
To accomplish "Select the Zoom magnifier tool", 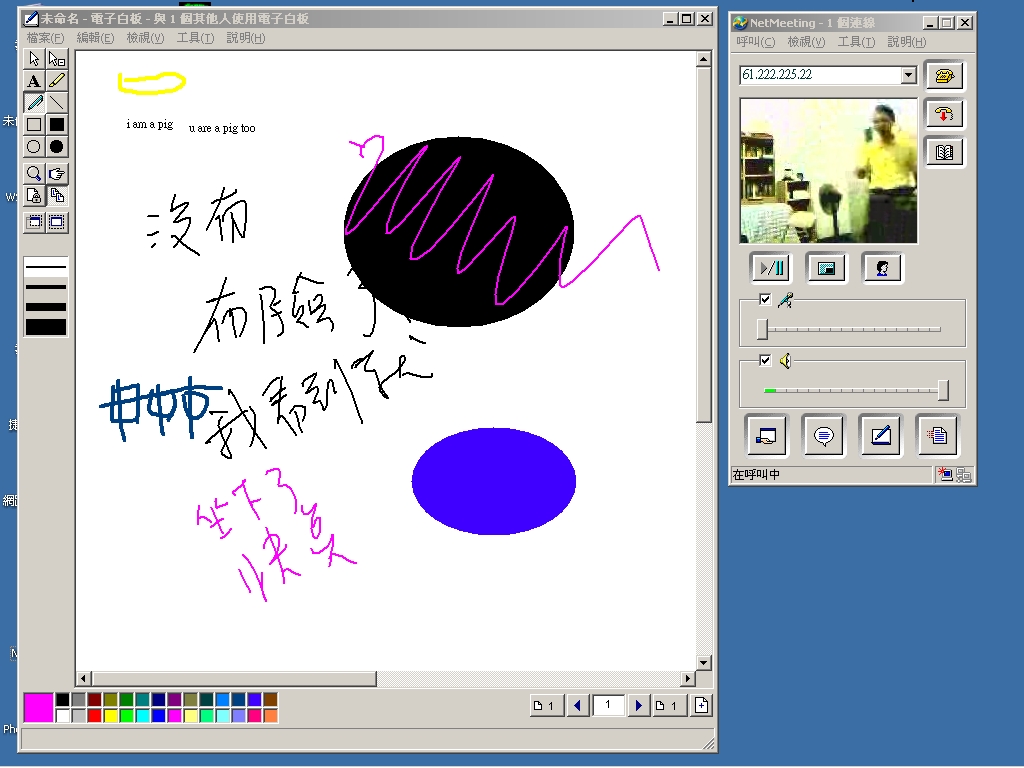I will point(34,173).
